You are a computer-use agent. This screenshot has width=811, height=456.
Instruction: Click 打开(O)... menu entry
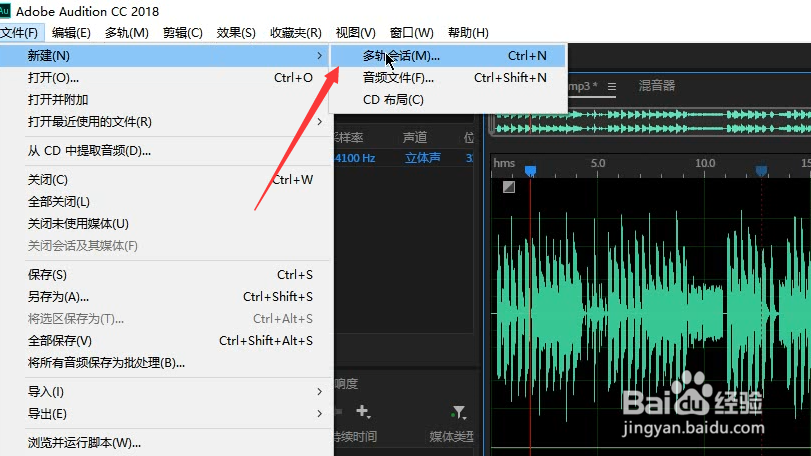[166, 78]
